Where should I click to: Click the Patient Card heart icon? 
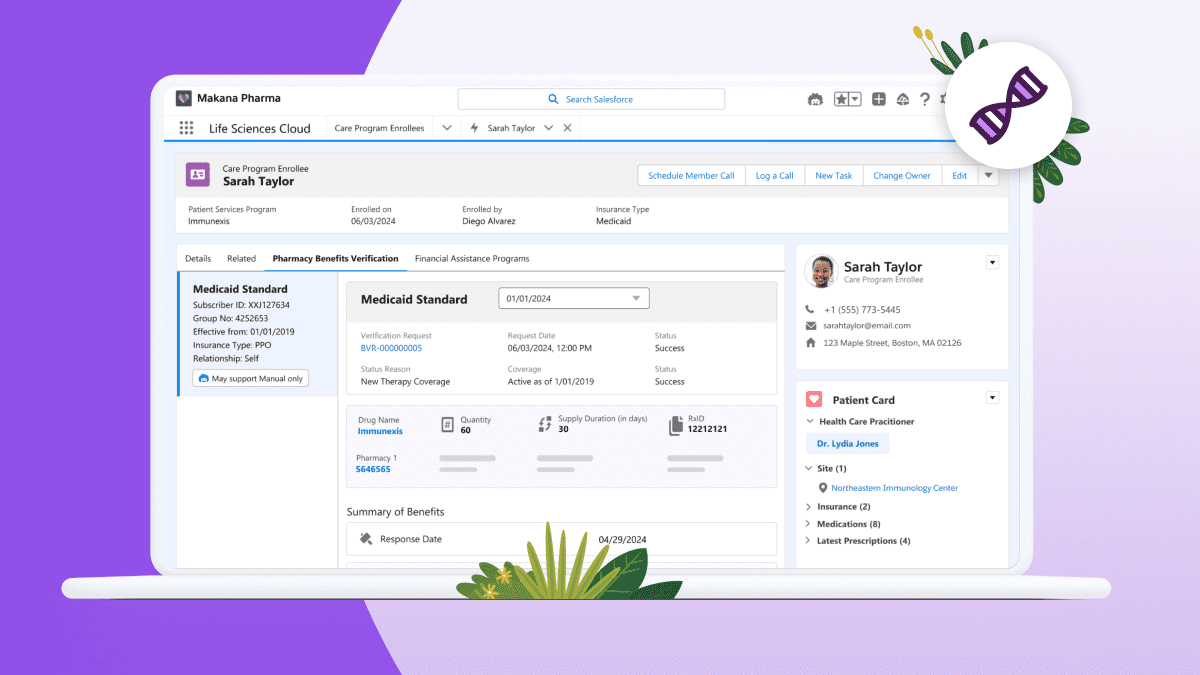(x=814, y=398)
